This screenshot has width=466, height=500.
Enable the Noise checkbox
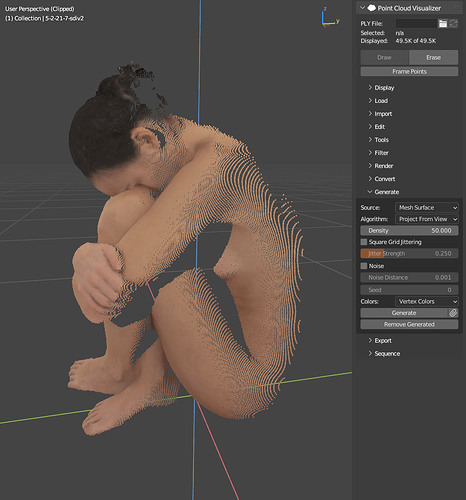tap(364, 266)
